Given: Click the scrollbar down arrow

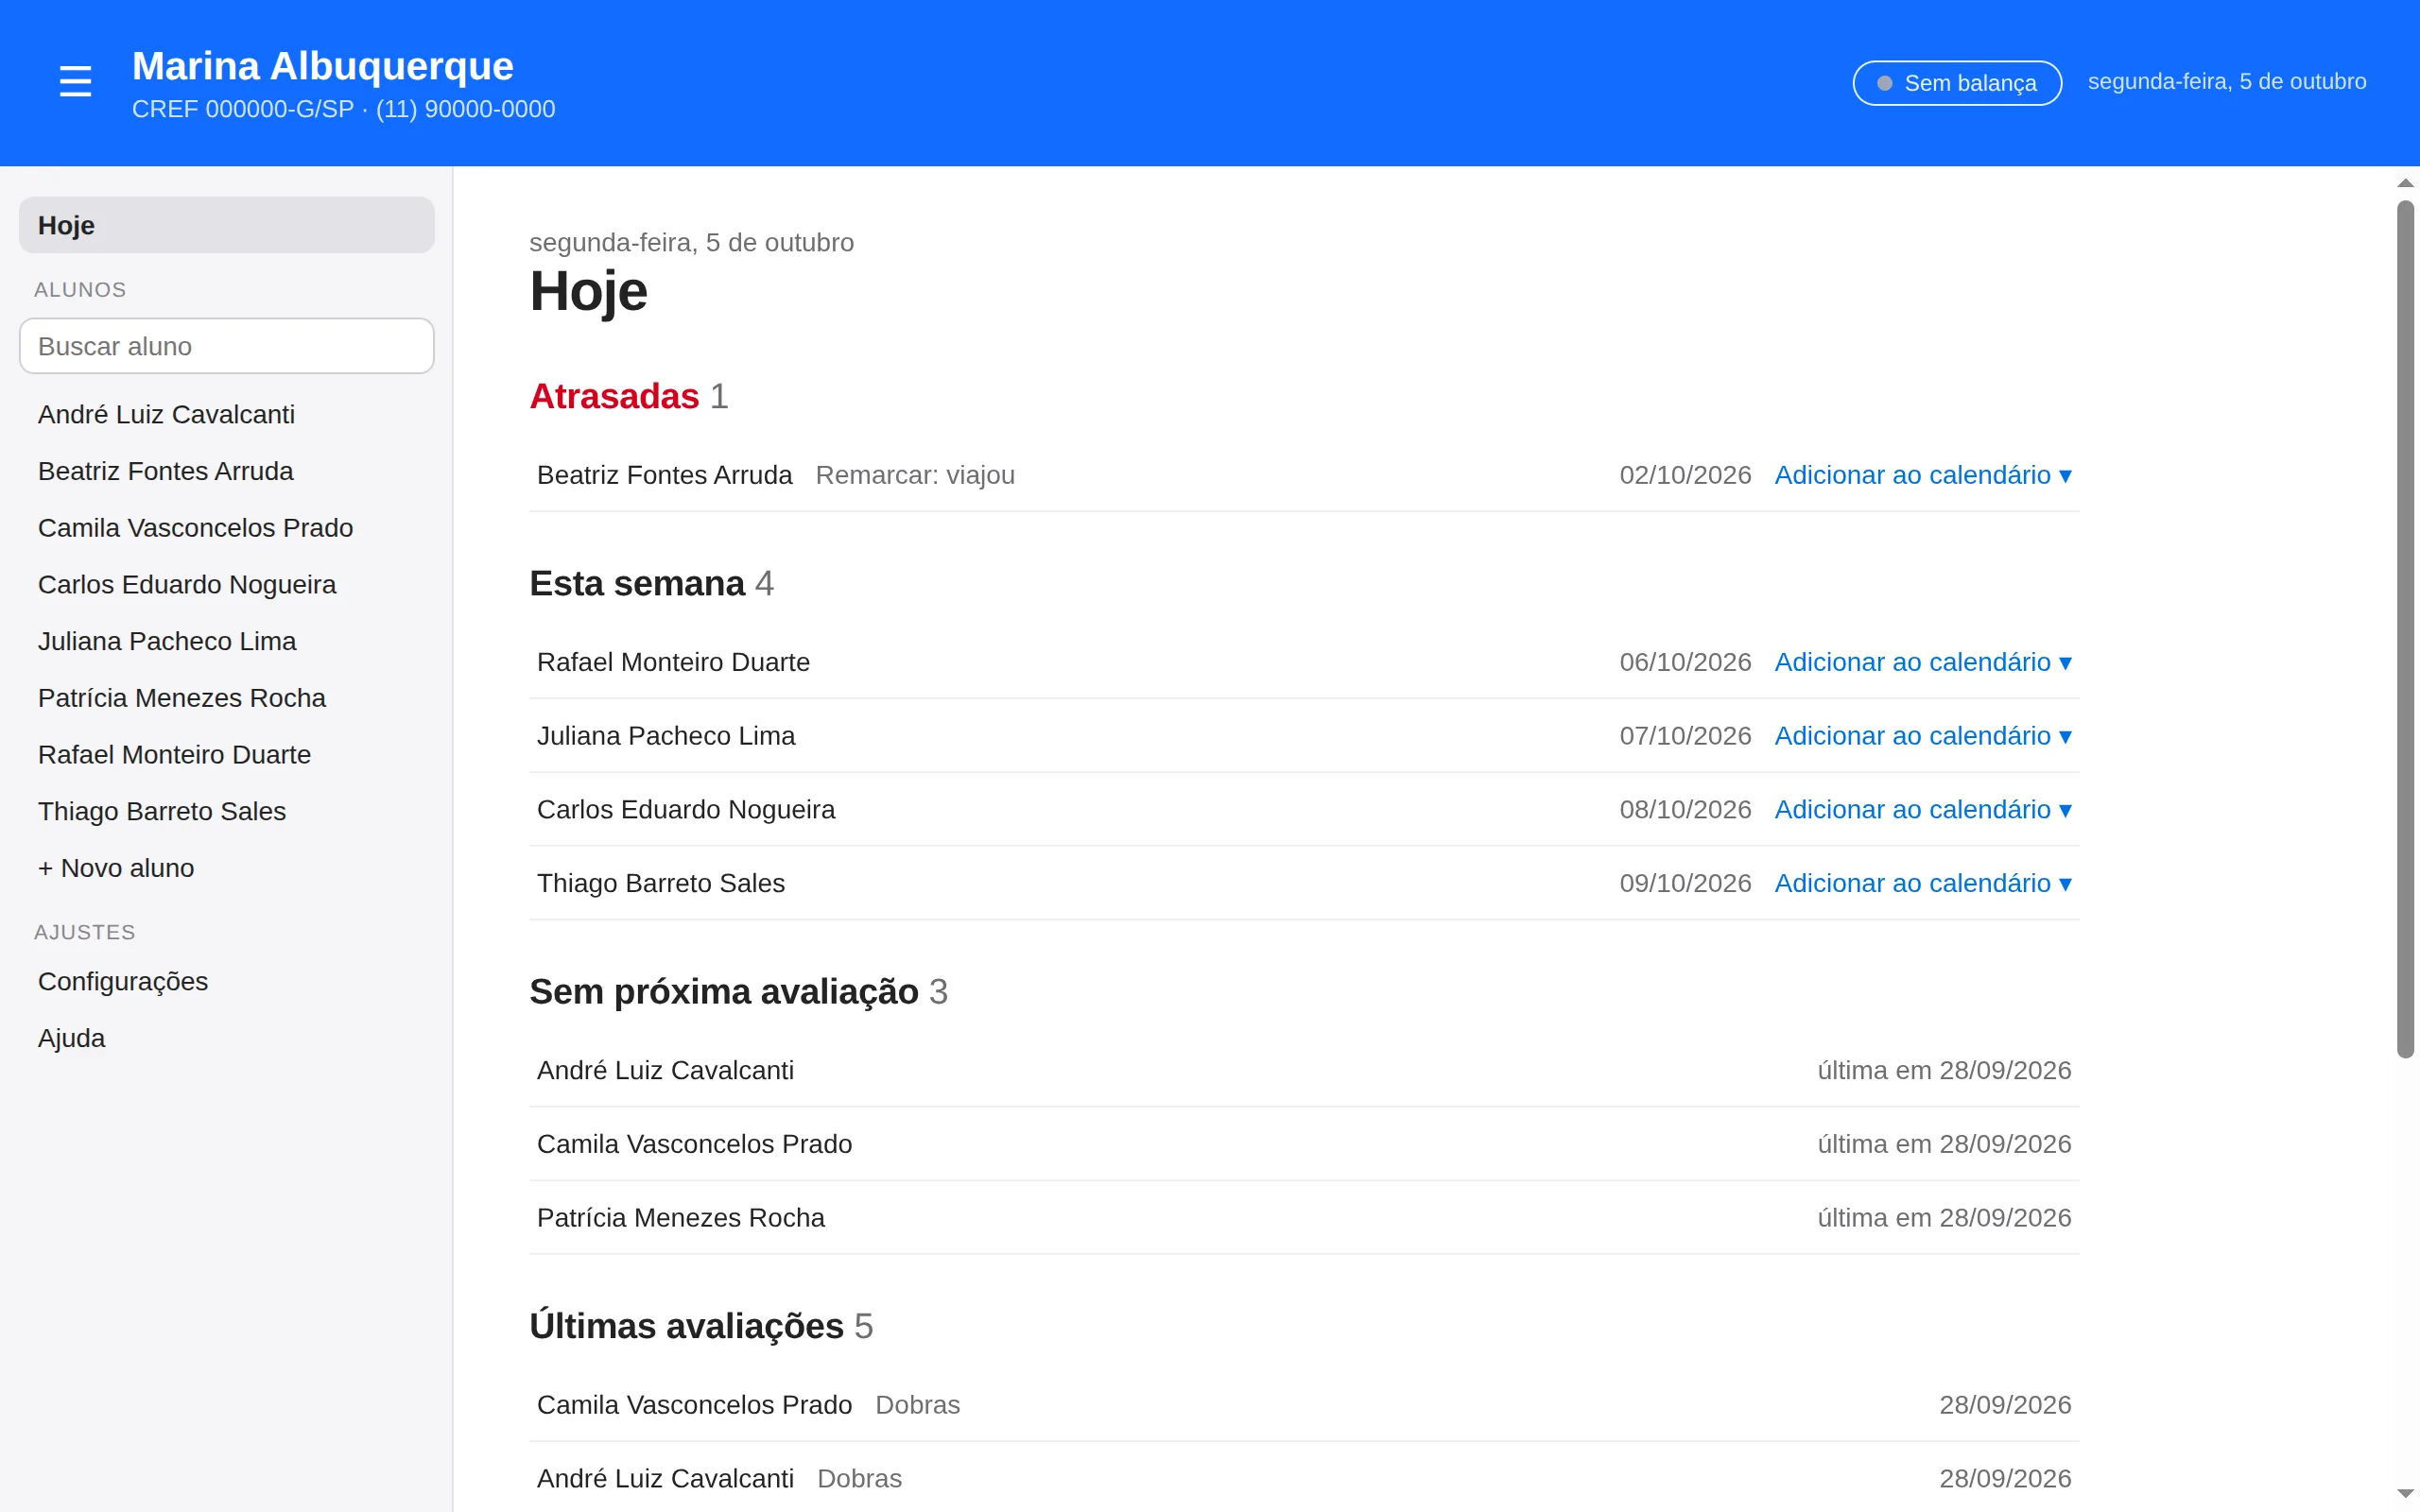Looking at the screenshot, I should [2405, 1494].
